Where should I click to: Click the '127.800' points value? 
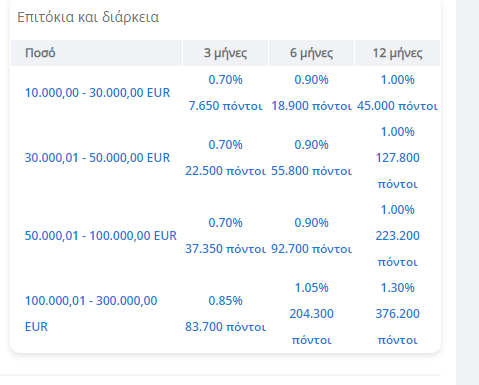click(x=397, y=158)
